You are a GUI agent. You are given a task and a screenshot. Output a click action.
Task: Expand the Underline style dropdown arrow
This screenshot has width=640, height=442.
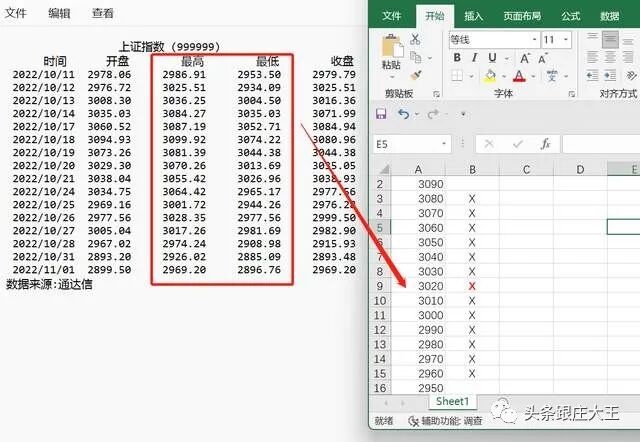tap(507, 58)
